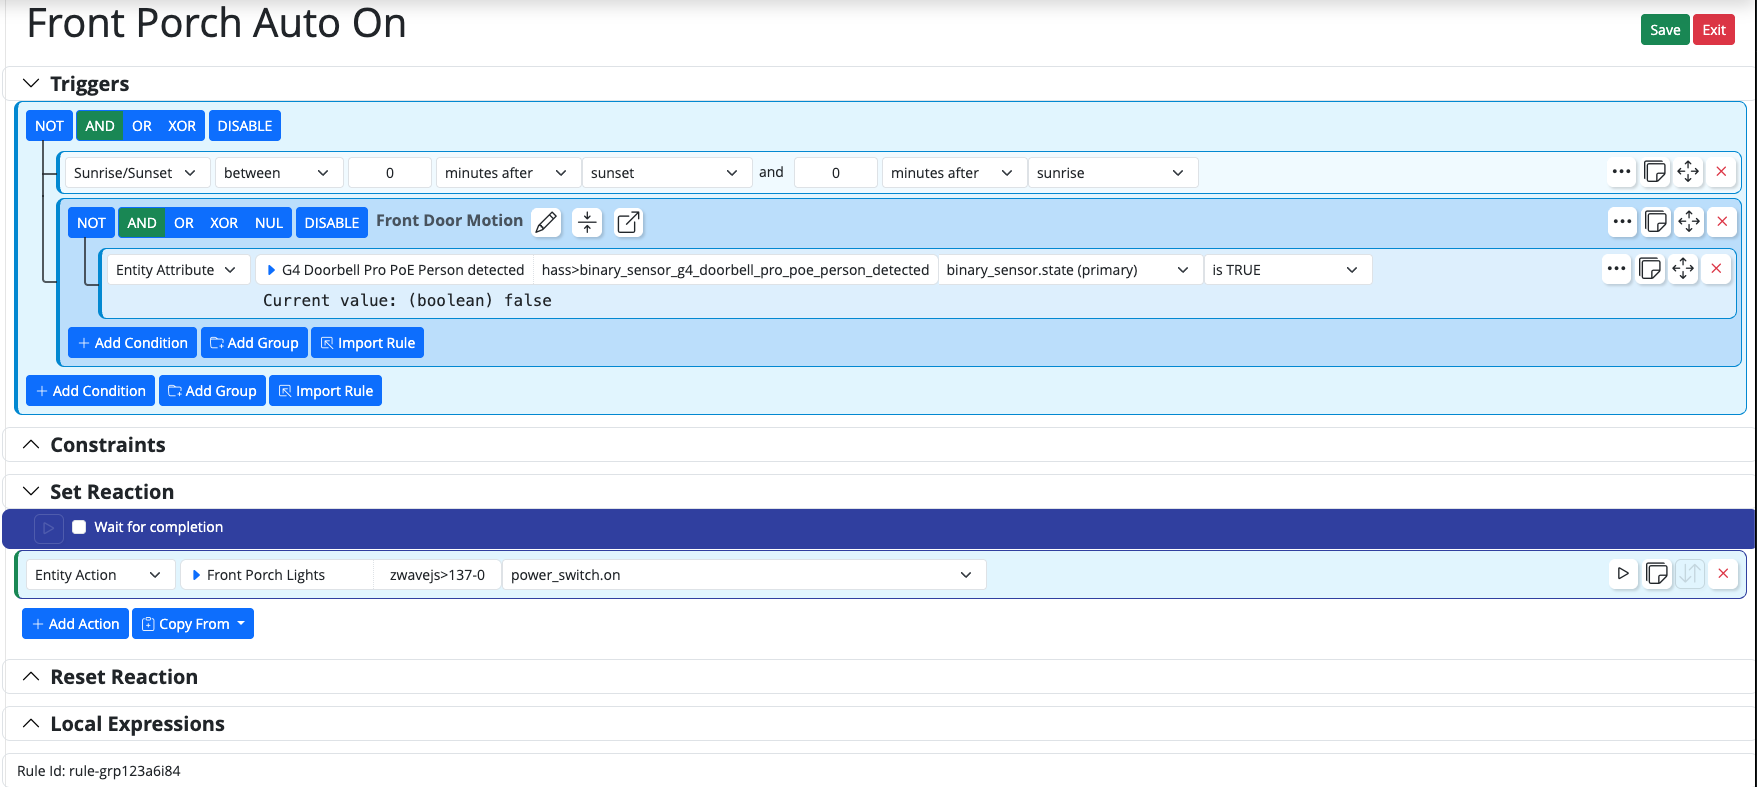The width and height of the screenshot is (1757, 787).
Task: Click the Add Action button
Action: tap(75, 624)
